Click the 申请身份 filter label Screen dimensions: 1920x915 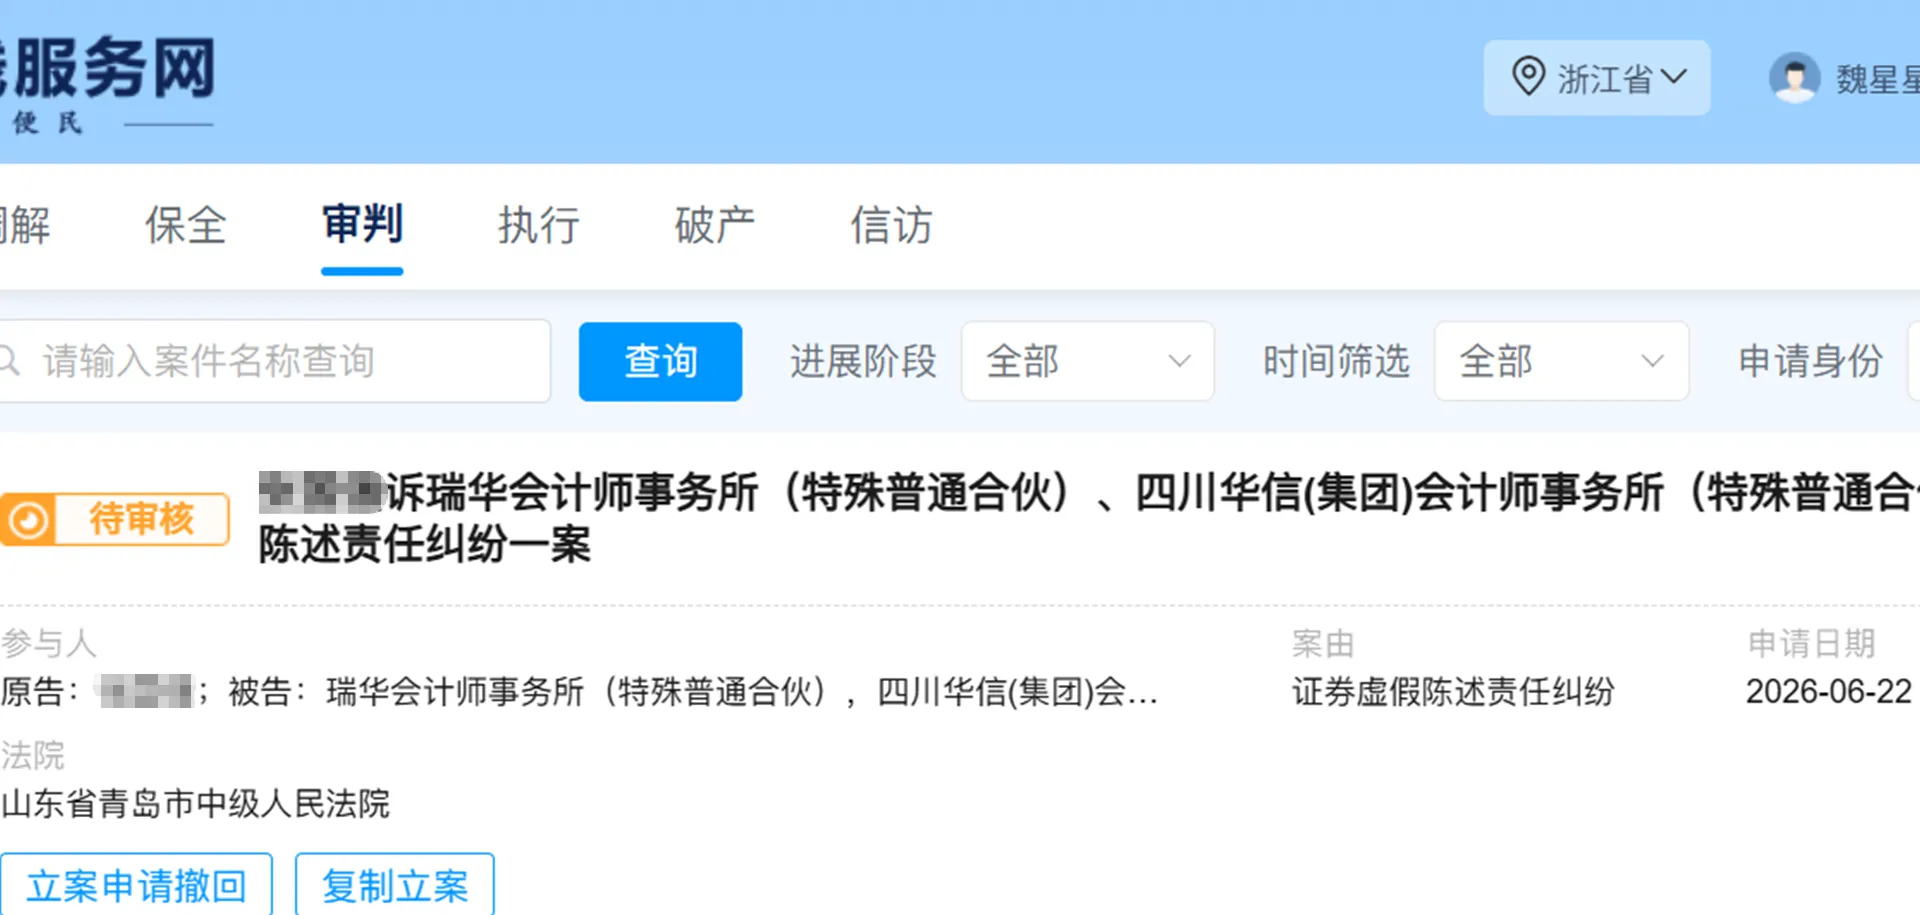click(1811, 361)
